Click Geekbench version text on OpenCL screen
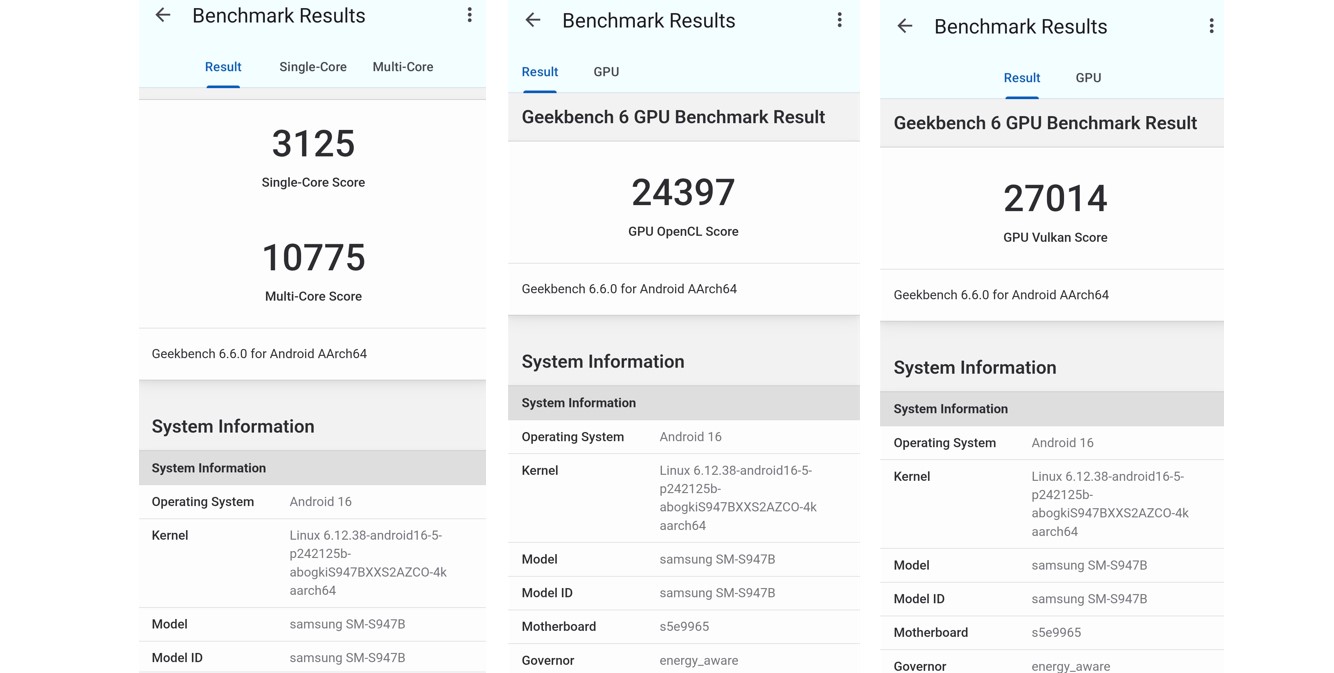This screenshot has height=673, width=1334. pos(629,289)
